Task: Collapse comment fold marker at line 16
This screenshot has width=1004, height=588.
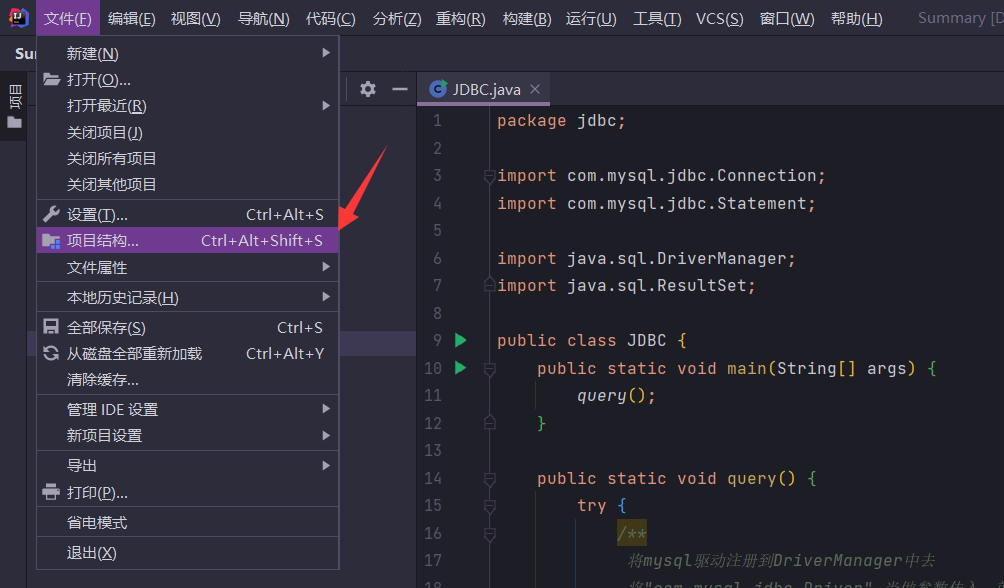Action: pyautogui.click(x=489, y=534)
